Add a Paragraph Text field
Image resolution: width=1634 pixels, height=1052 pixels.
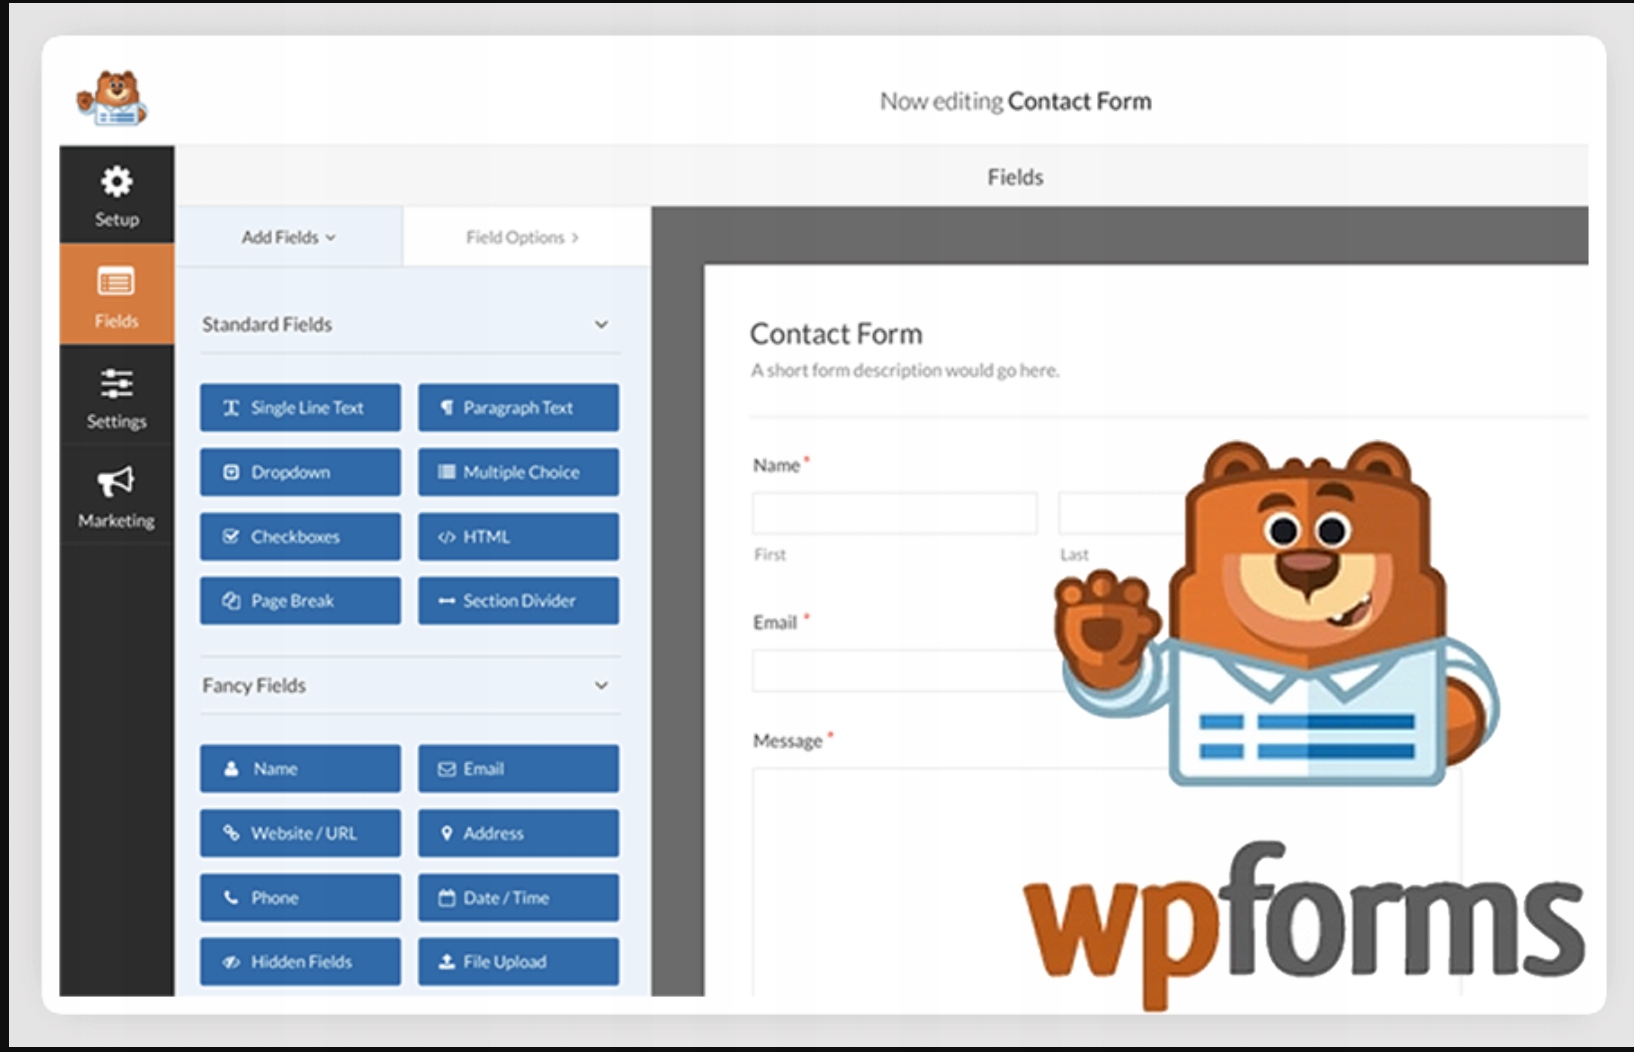pos(518,408)
